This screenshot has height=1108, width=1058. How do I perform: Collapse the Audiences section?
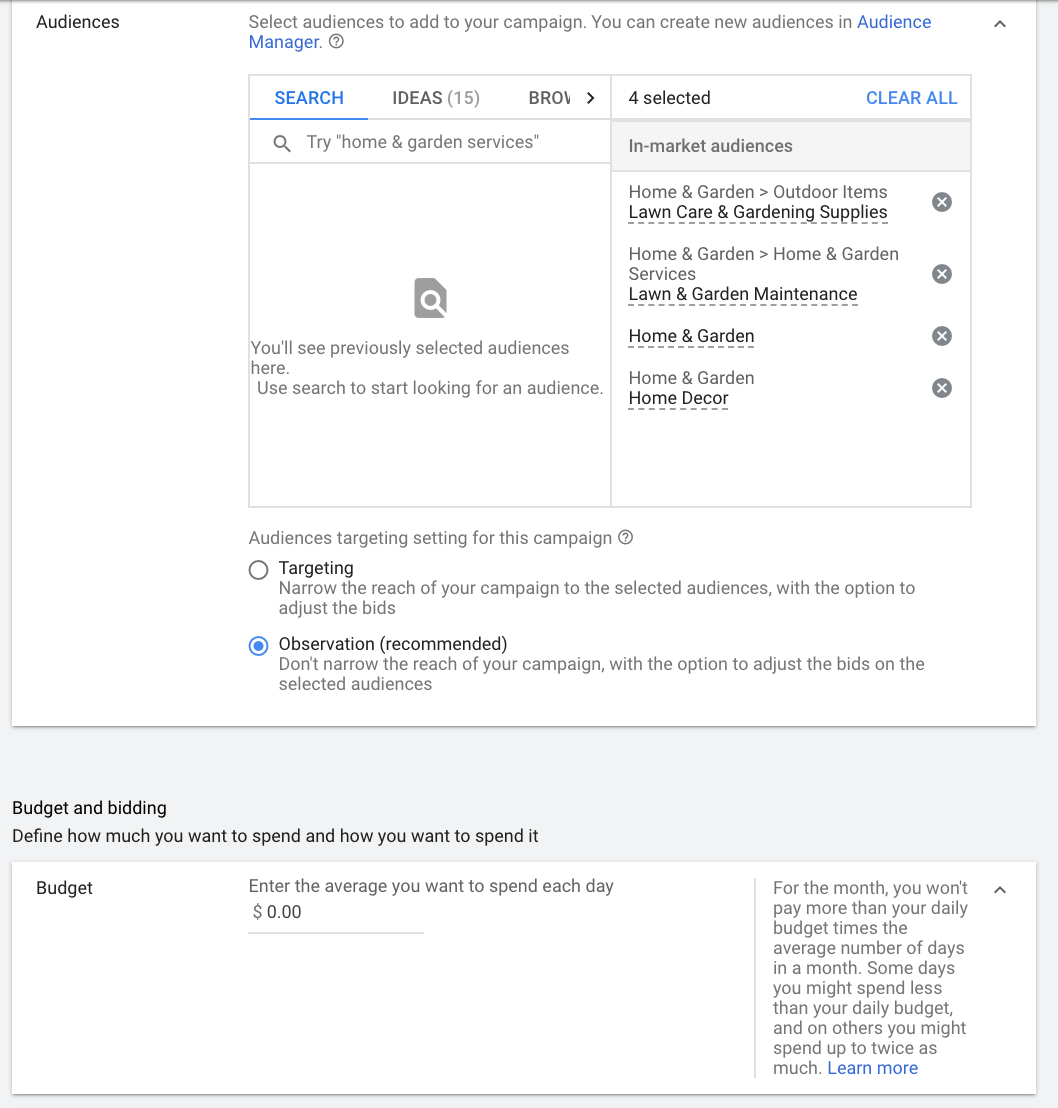click(x=1000, y=23)
